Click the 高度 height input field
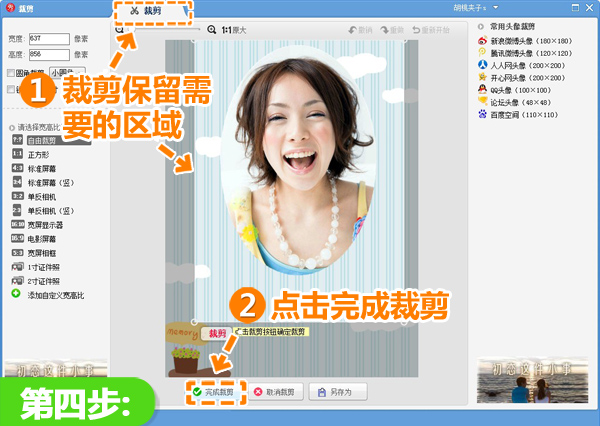Screen dimensions: 600x426 pyautogui.click(x=49, y=54)
